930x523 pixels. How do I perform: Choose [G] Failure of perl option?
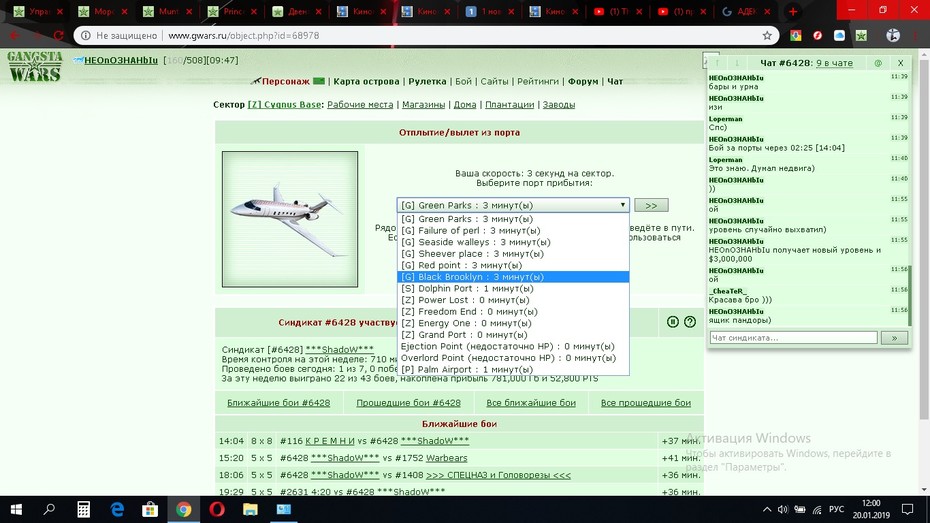pos(513,231)
